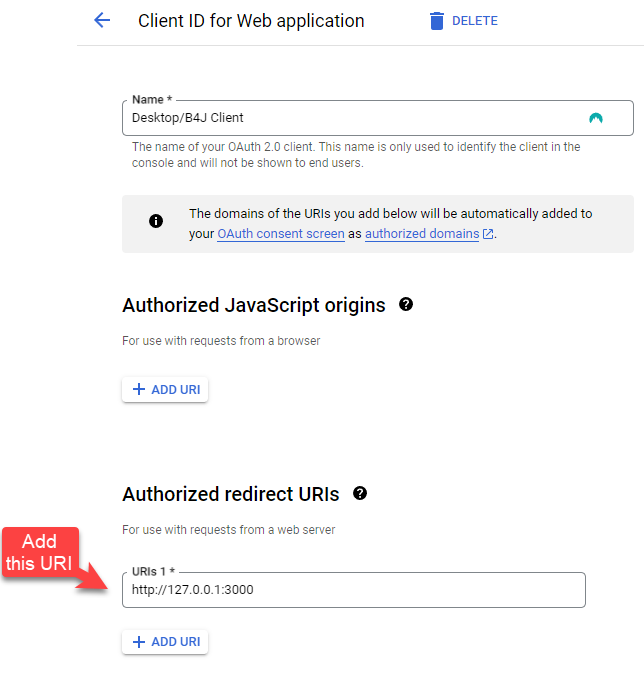
Task: Click the info icon in notice banner
Action: click(x=156, y=222)
